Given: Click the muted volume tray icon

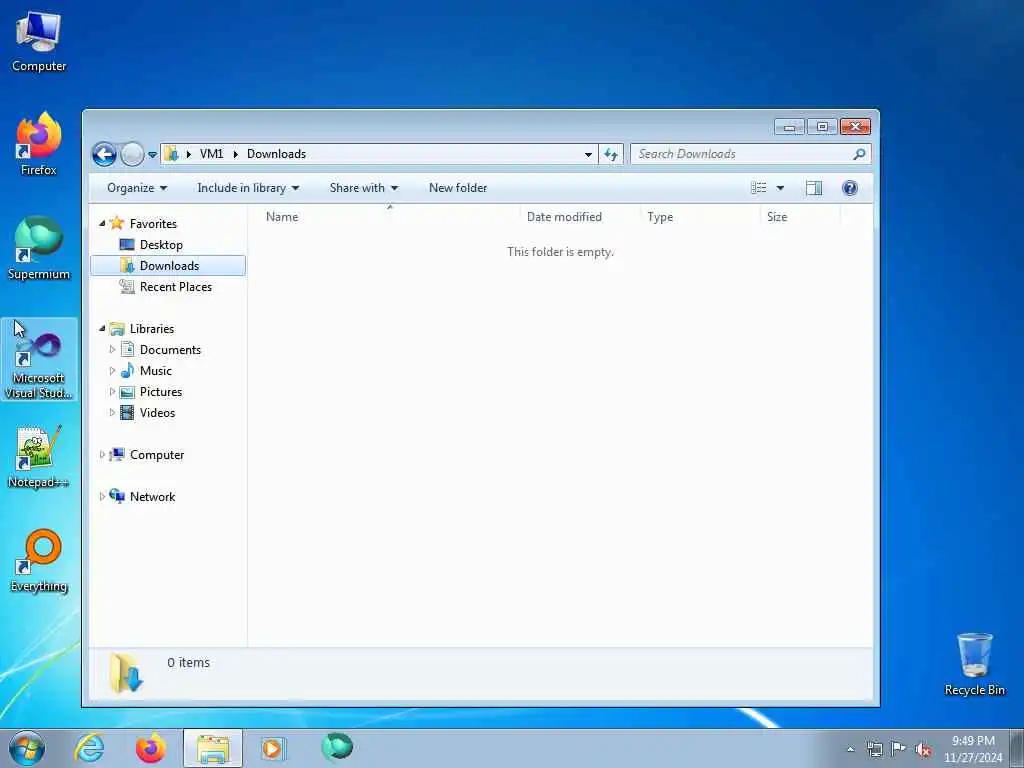Looking at the screenshot, I should point(923,749).
